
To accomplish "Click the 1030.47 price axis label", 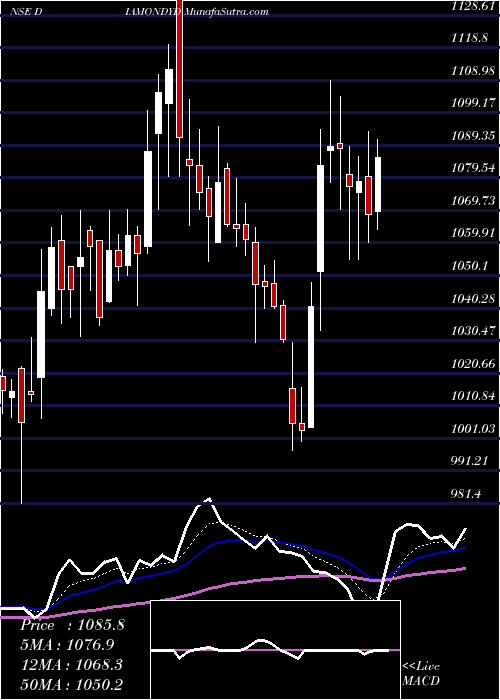I will 474,331.
